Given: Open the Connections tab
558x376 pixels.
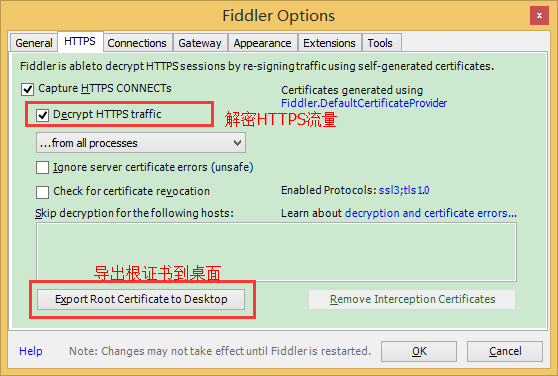Looking at the screenshot, I should point(137,43).
